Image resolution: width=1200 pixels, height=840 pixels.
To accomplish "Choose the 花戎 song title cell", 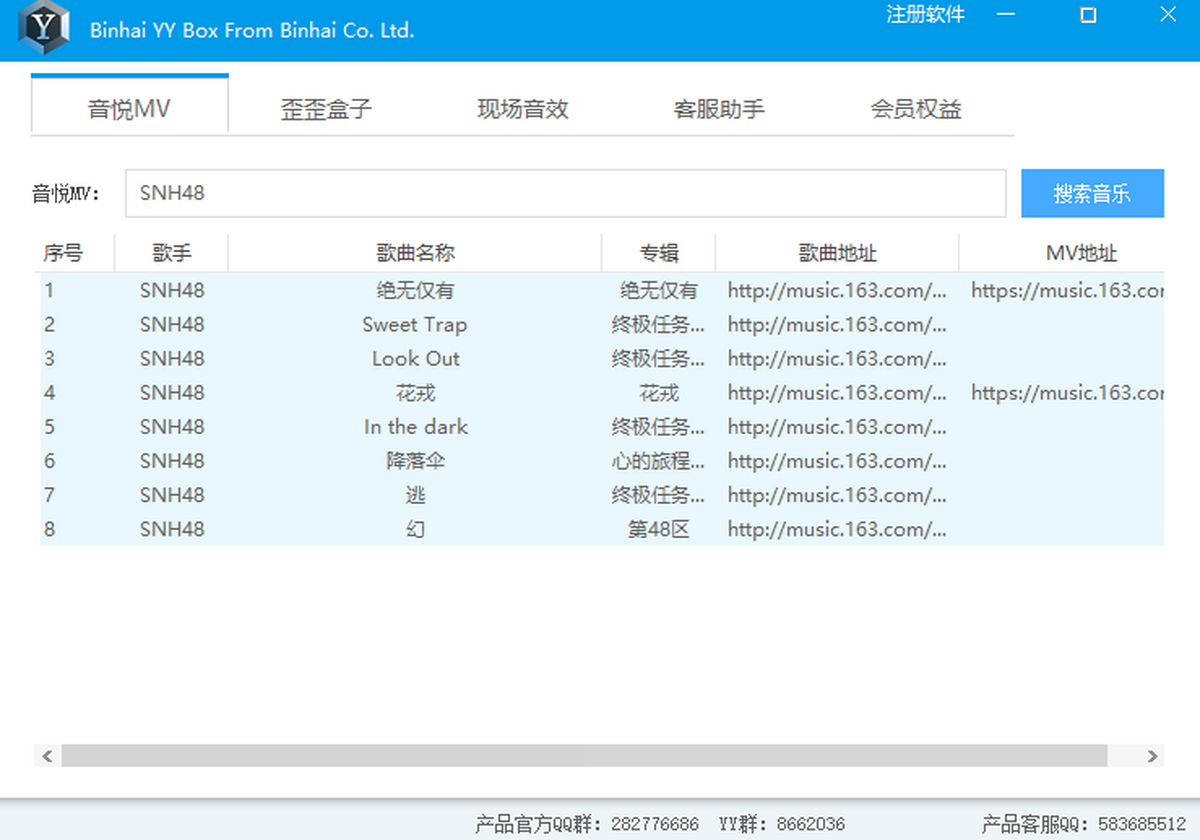I will tap(415, 393).
